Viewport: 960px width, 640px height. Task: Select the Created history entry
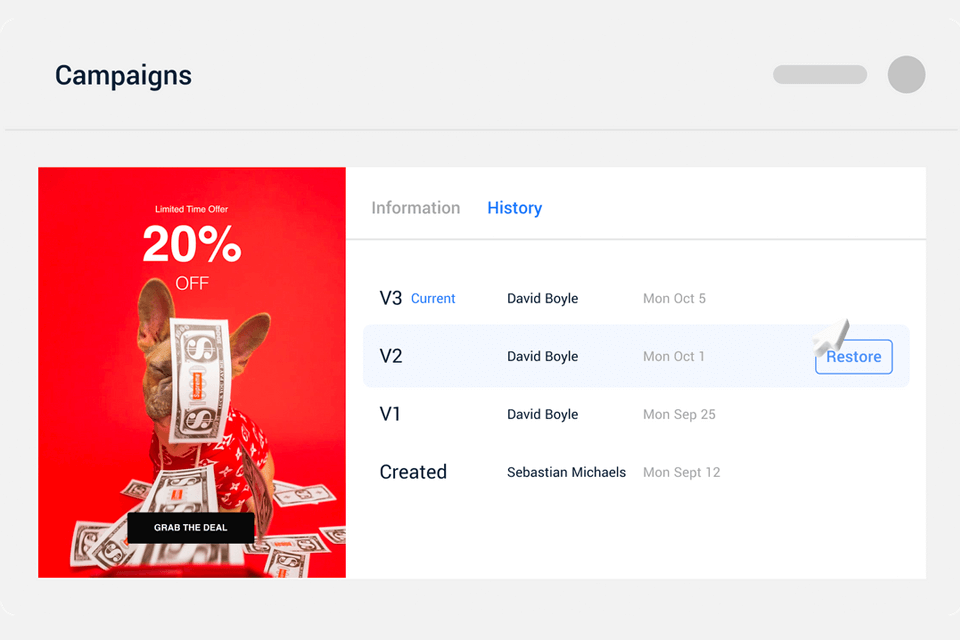tap(413, 472)
